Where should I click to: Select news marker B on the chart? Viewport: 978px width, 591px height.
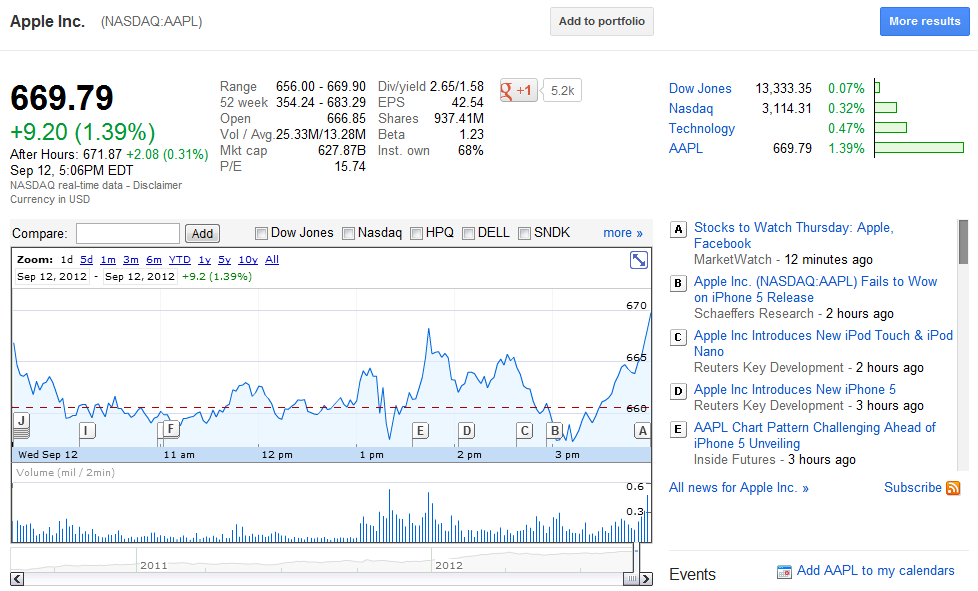tap(554, 430)
